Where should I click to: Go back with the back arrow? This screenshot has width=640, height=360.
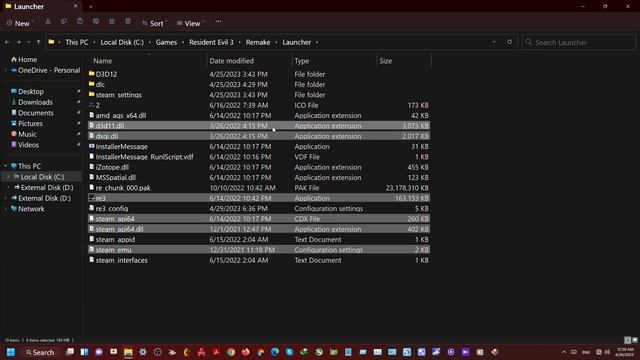tap(7, 42)
